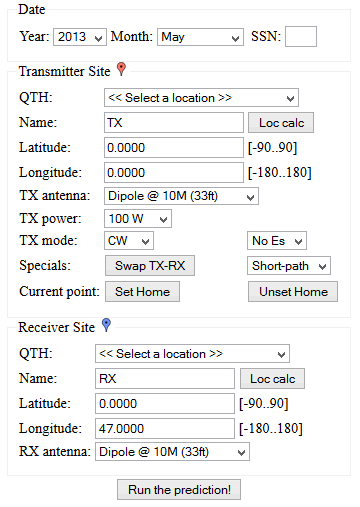
Task: Click the transmitter Longitude input field
Action: (174, 172)
